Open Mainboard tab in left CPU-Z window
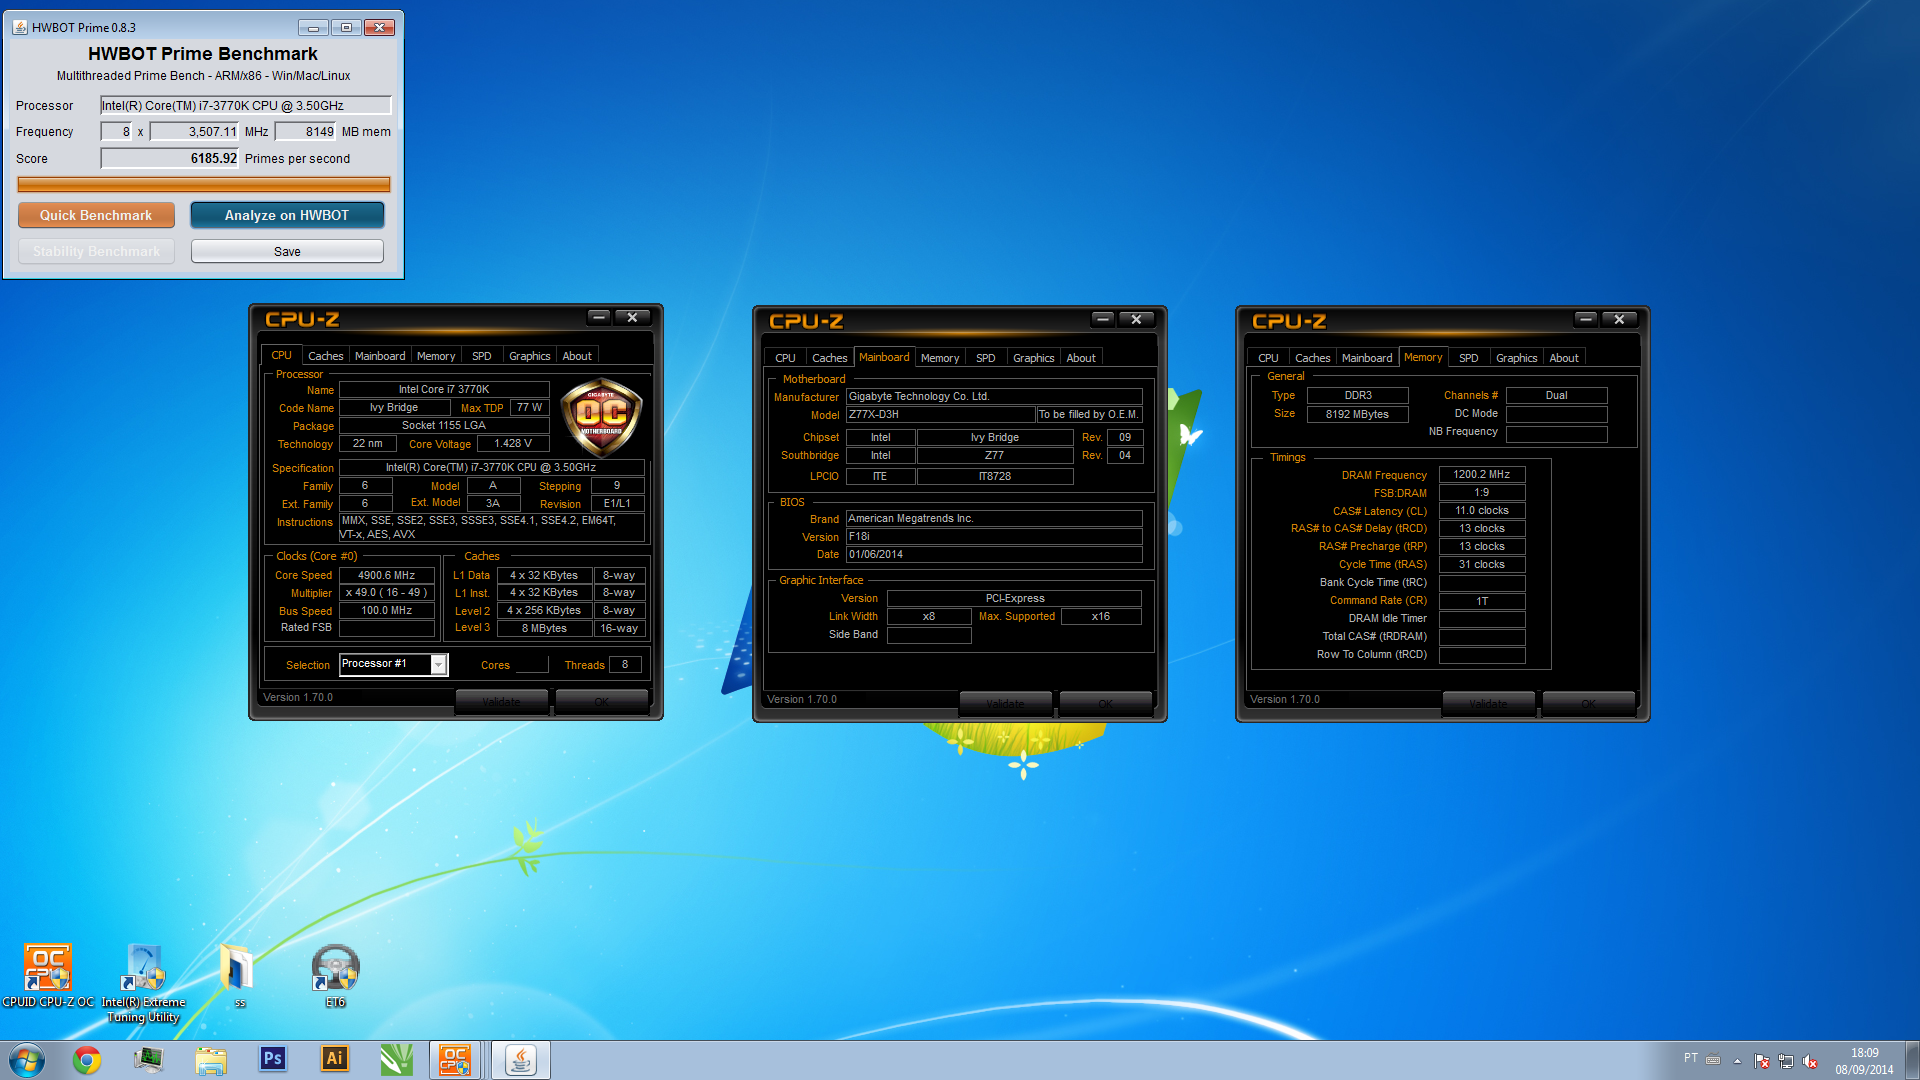The width and height of the screenshot is (1920, 1080). [x=380, y=356]
